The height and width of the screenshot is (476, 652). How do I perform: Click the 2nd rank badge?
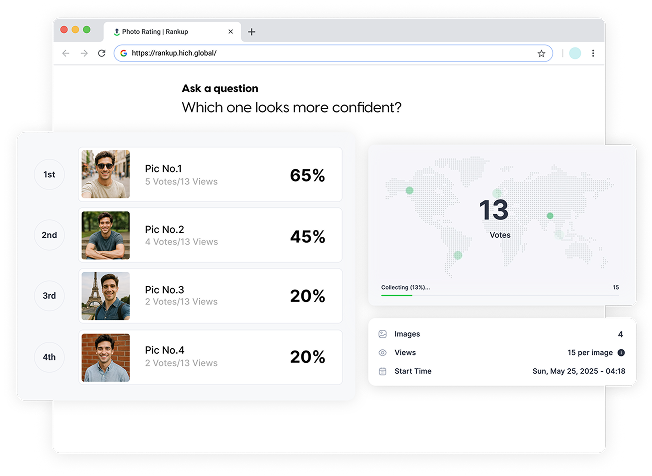[49, 235]
